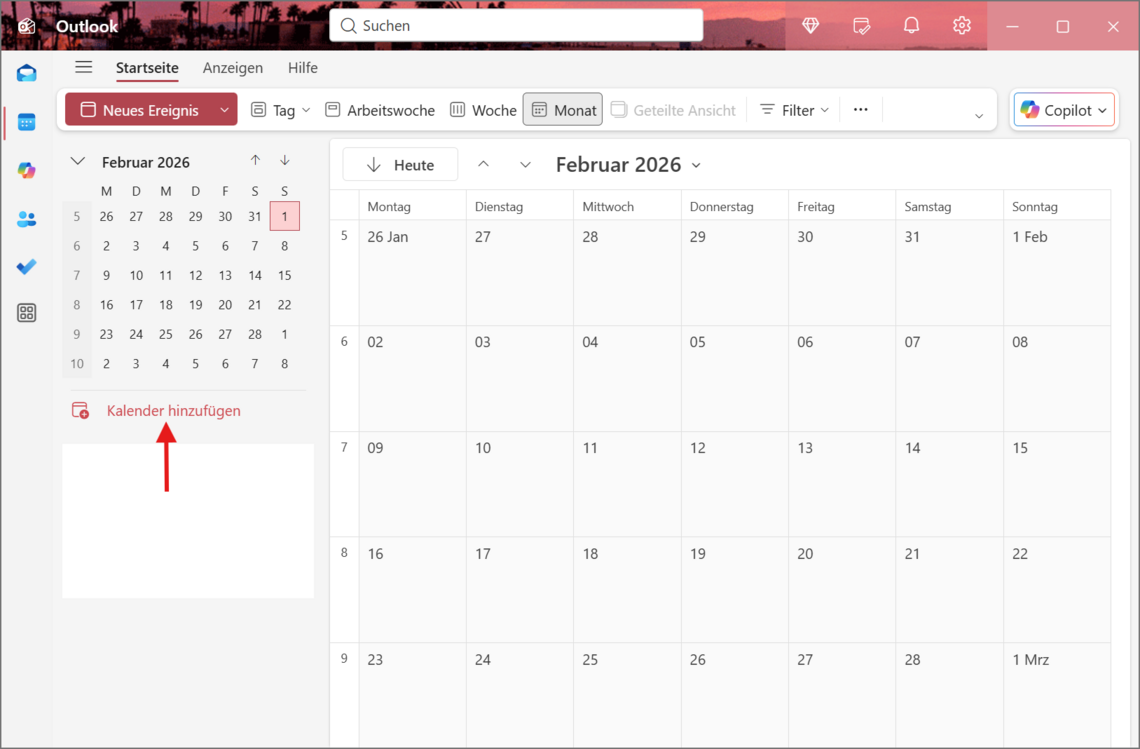Switch to Arbeitswoche view
The width and height of the screenshot is (1140, 749).
point(380,110)
